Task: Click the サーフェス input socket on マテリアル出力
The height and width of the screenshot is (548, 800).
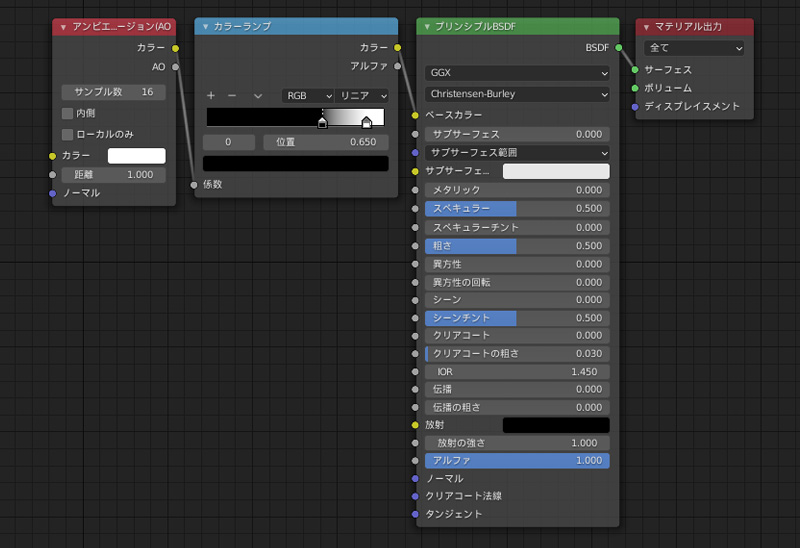Action: 634,70
